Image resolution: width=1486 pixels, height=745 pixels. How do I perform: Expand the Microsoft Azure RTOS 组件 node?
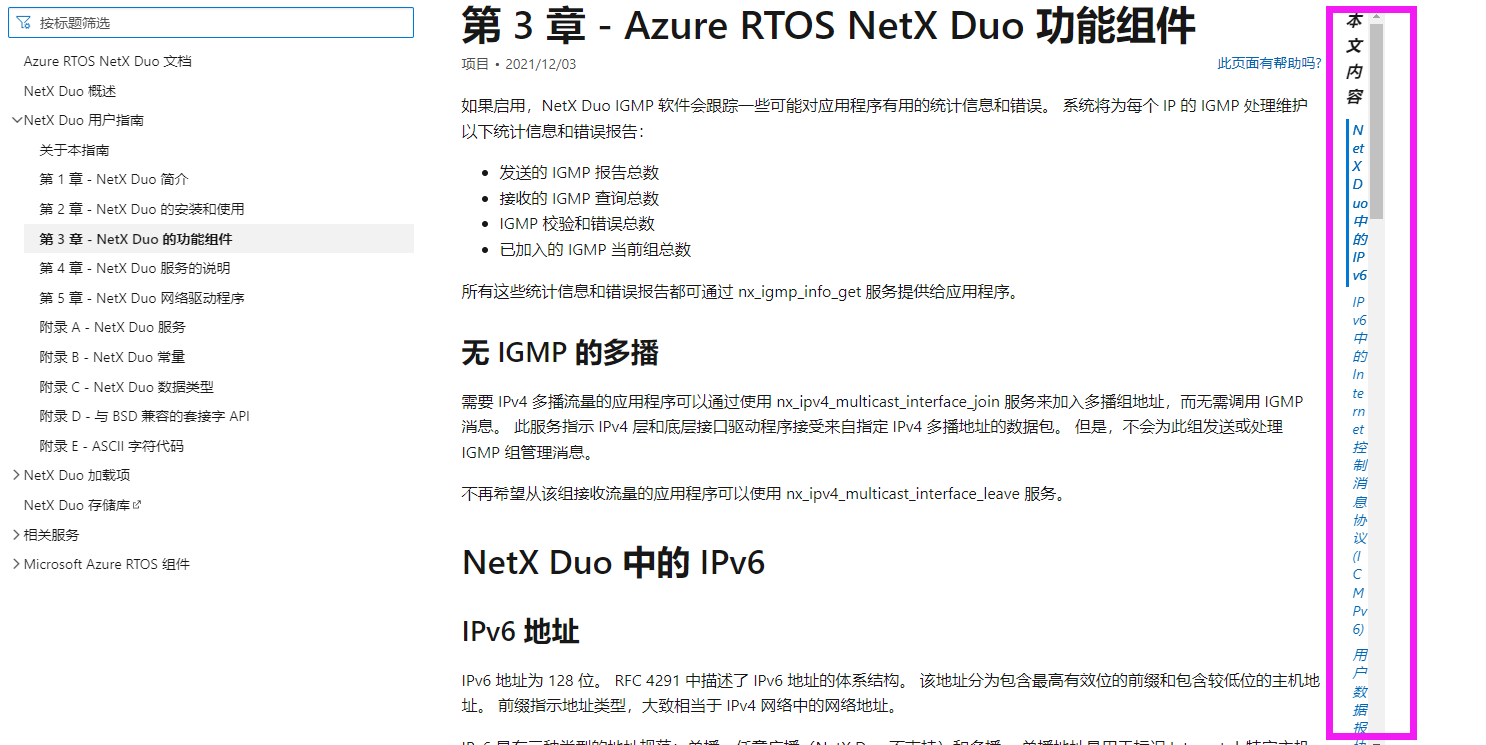pos(16,564)
